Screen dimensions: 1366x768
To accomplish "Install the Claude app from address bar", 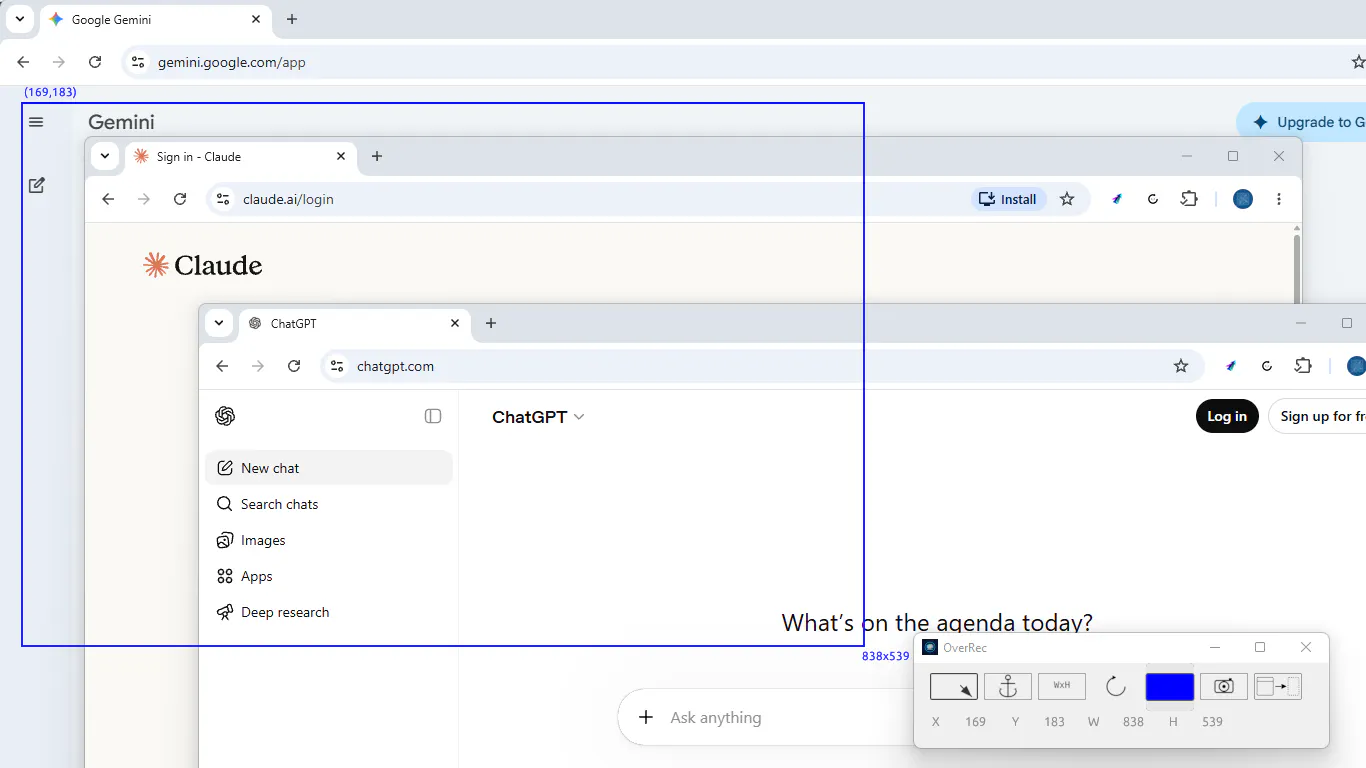I will [x=1008, y=199].
